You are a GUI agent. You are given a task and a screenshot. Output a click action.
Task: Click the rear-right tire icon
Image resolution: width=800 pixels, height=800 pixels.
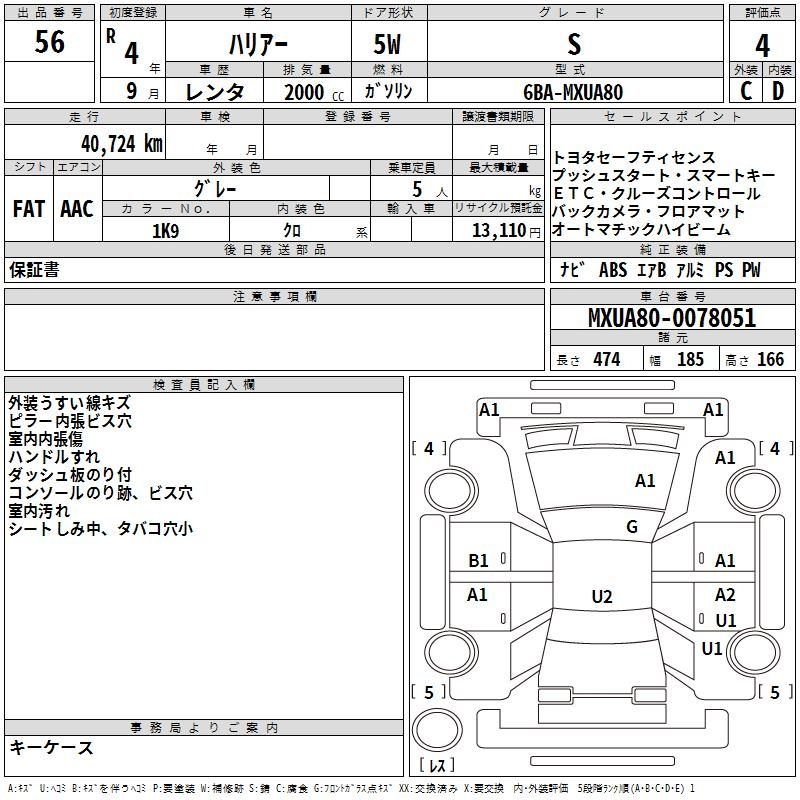coord(753,653)
